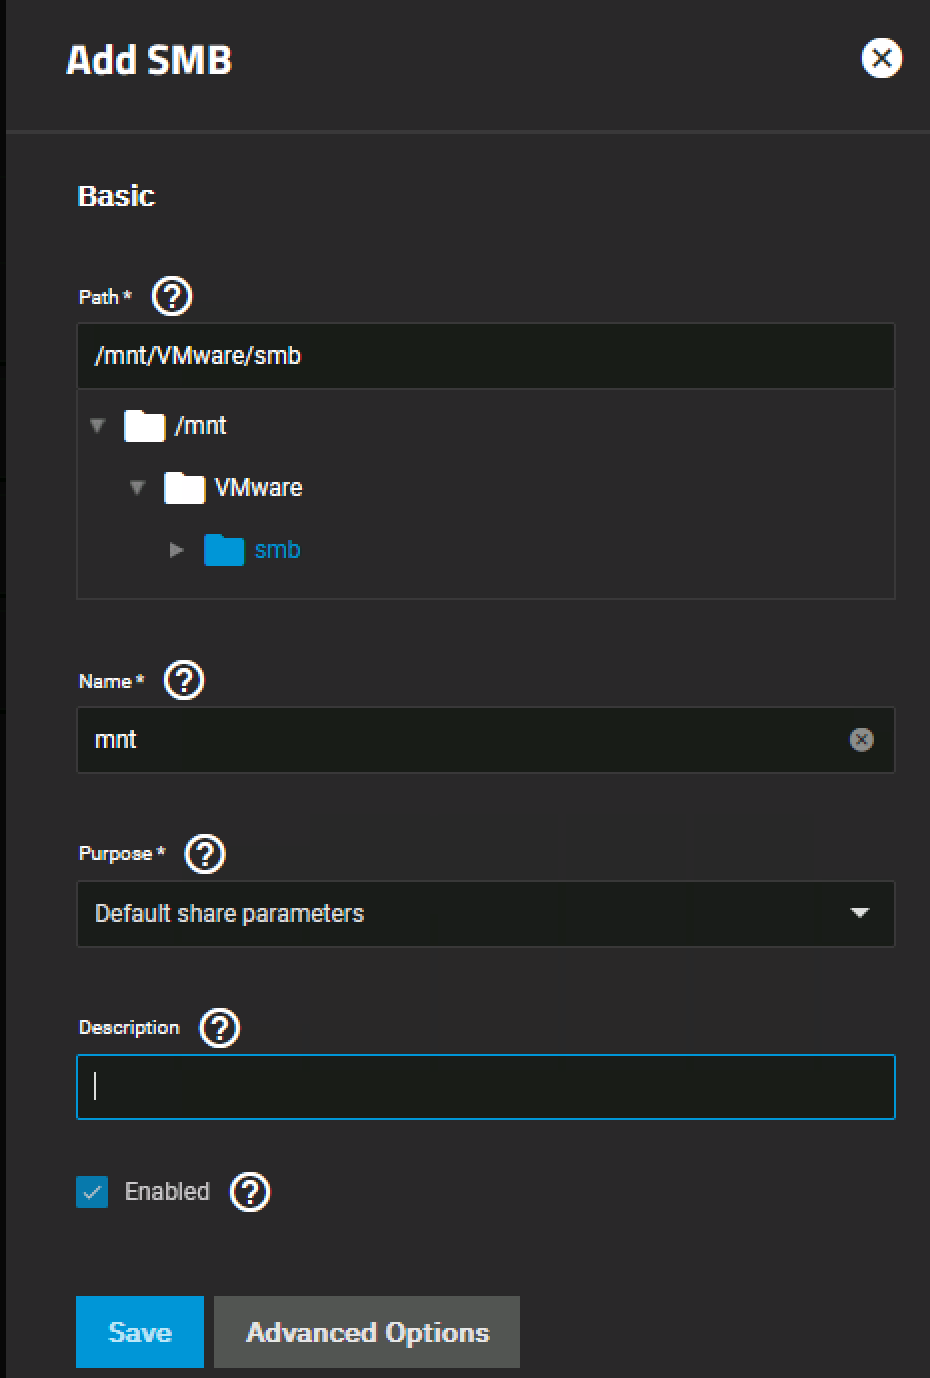930x1378 pixels.
Task: Expand the smb folder node
Action: [177, 550]
